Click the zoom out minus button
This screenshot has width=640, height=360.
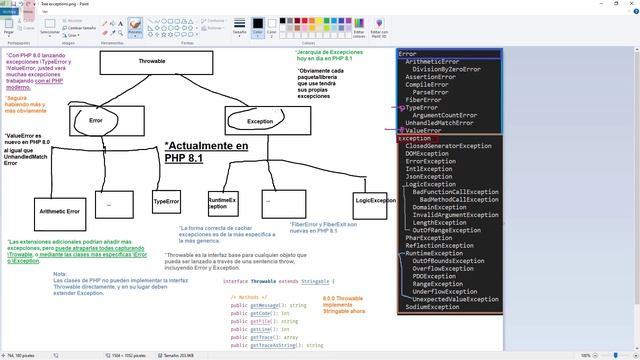coord(595,356)
